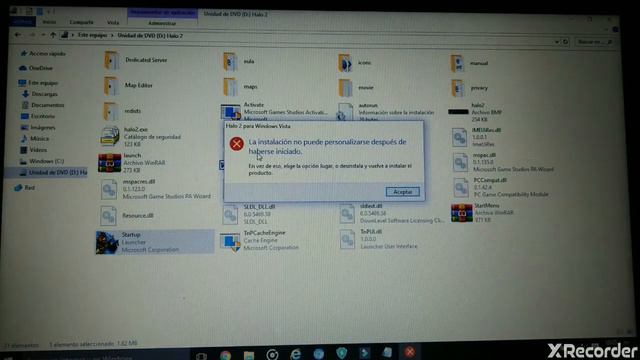Open the Vista ribbon tab
The width and height of the screenshot is (640, 360).
[x=113, y=22]
